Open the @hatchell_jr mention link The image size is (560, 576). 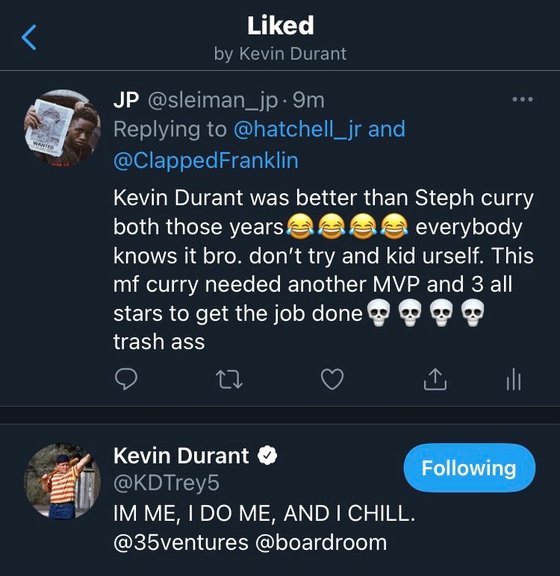(x=298, y=129)
